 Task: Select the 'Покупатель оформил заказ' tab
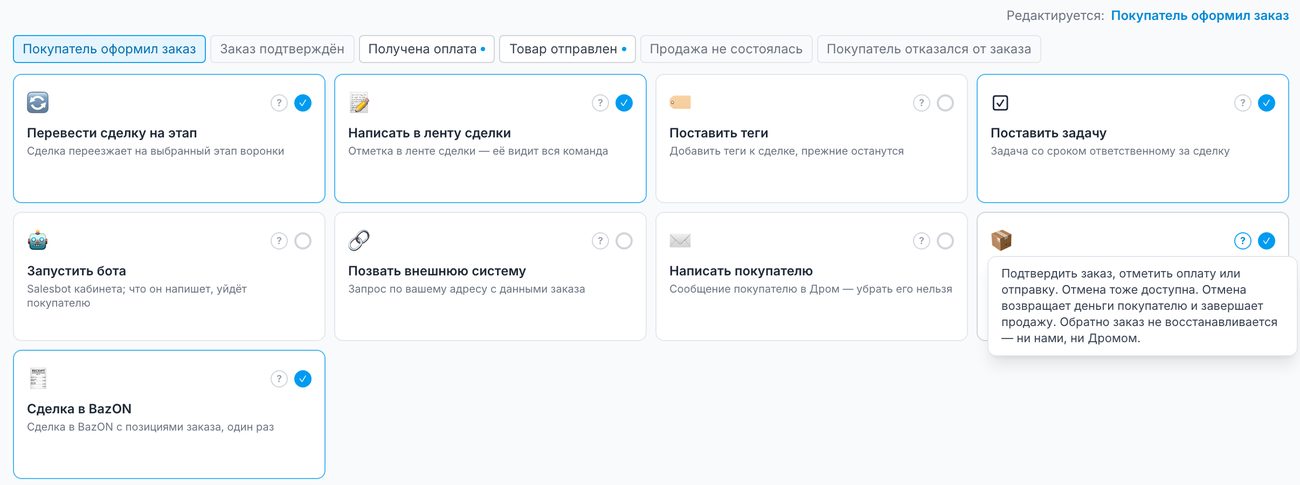(109, 49)
